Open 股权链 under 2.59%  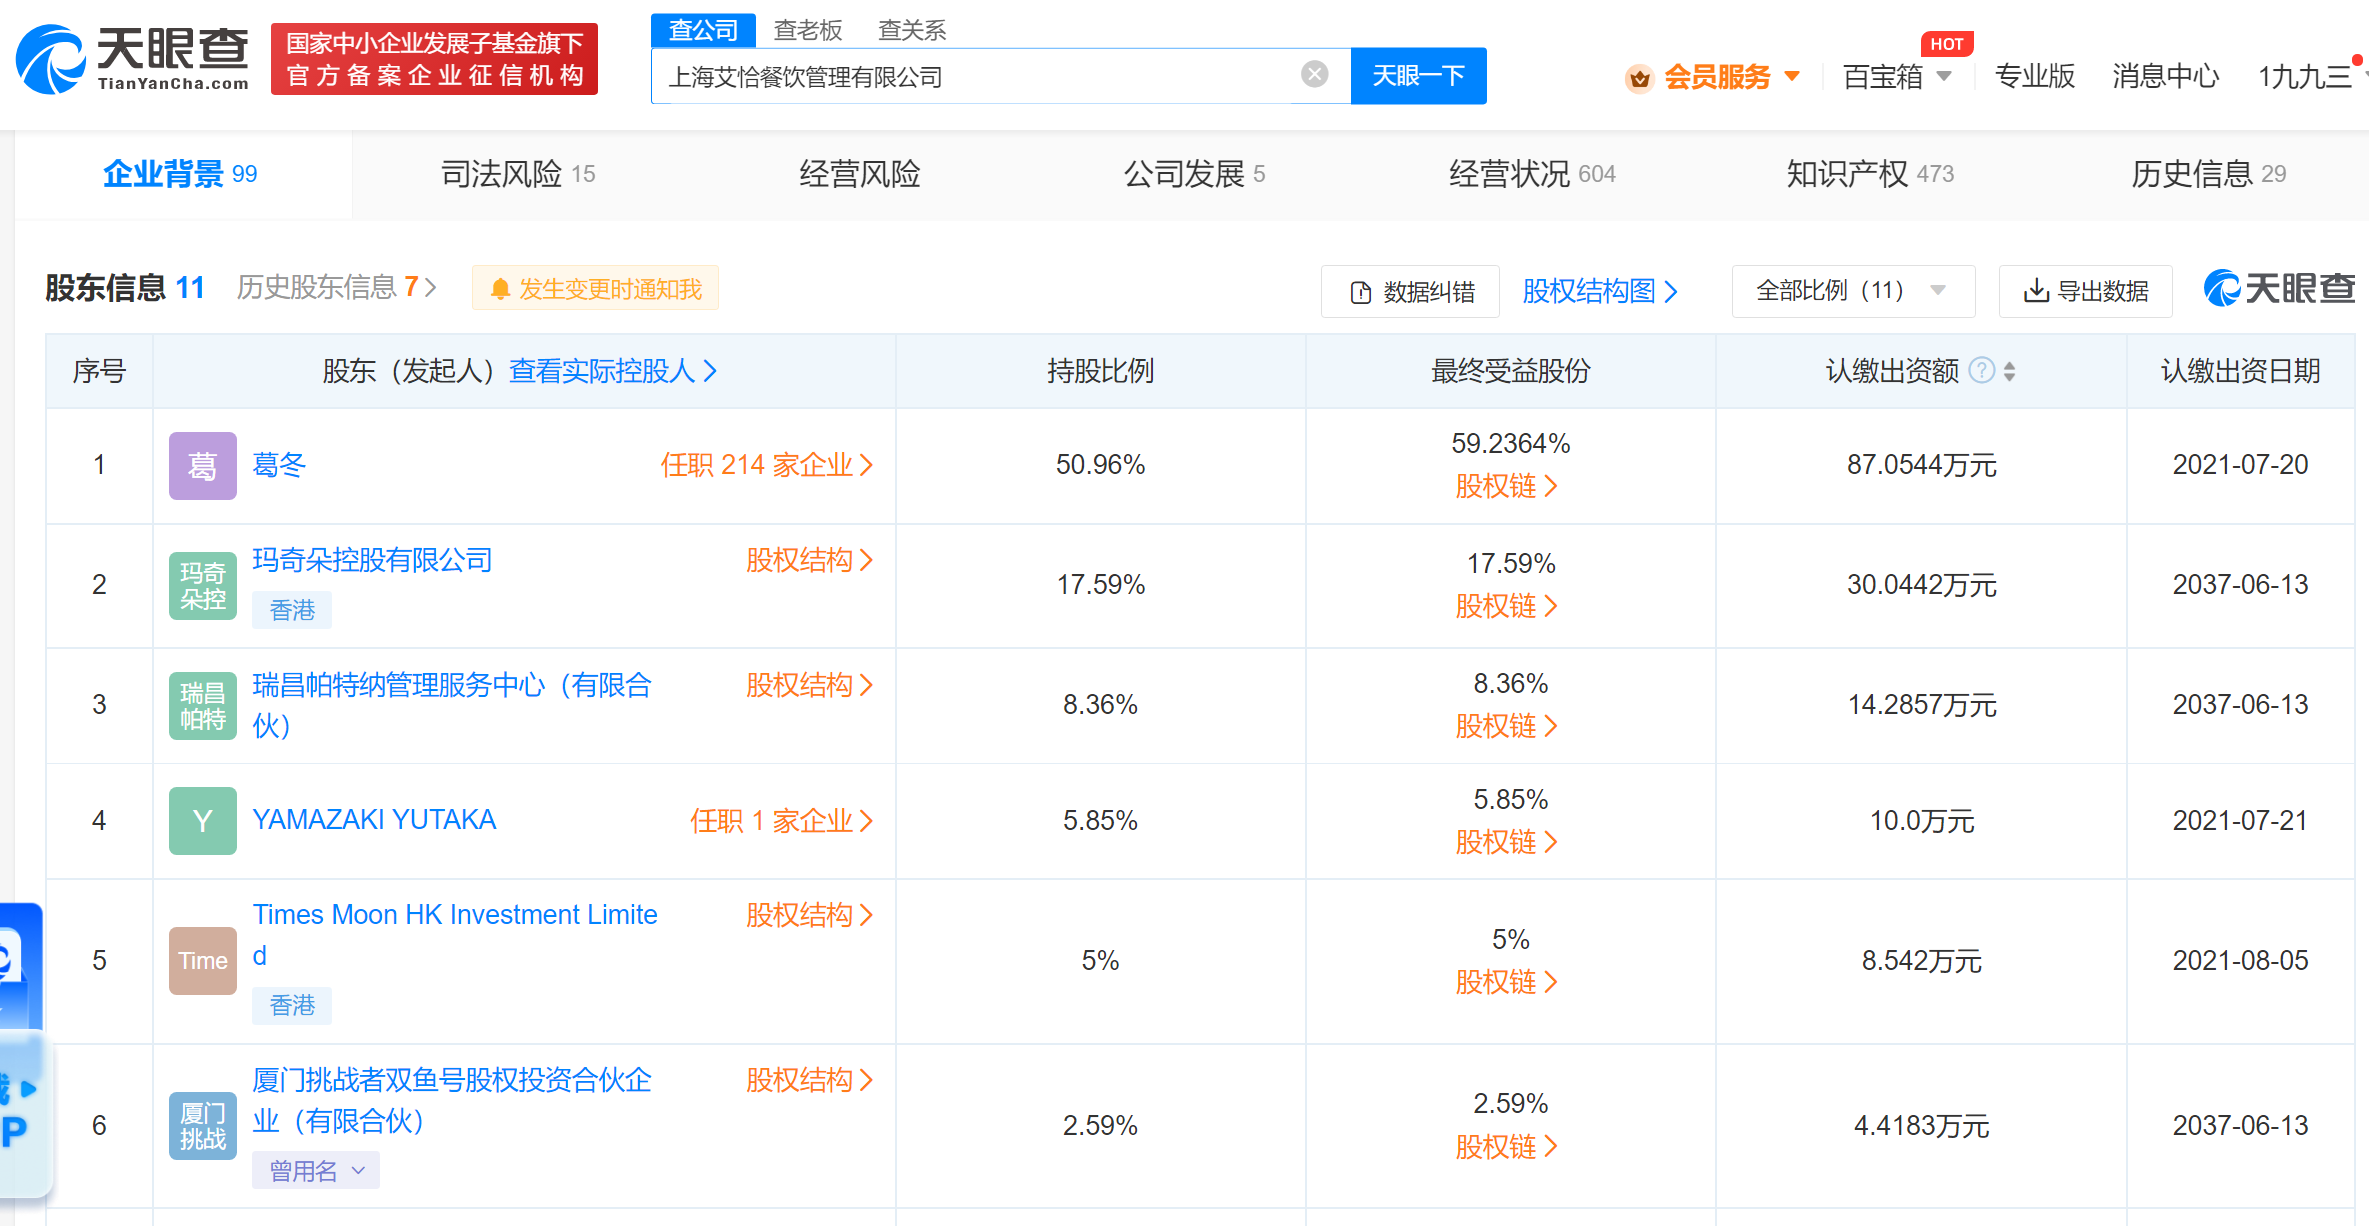(x=1506, y=1146)
